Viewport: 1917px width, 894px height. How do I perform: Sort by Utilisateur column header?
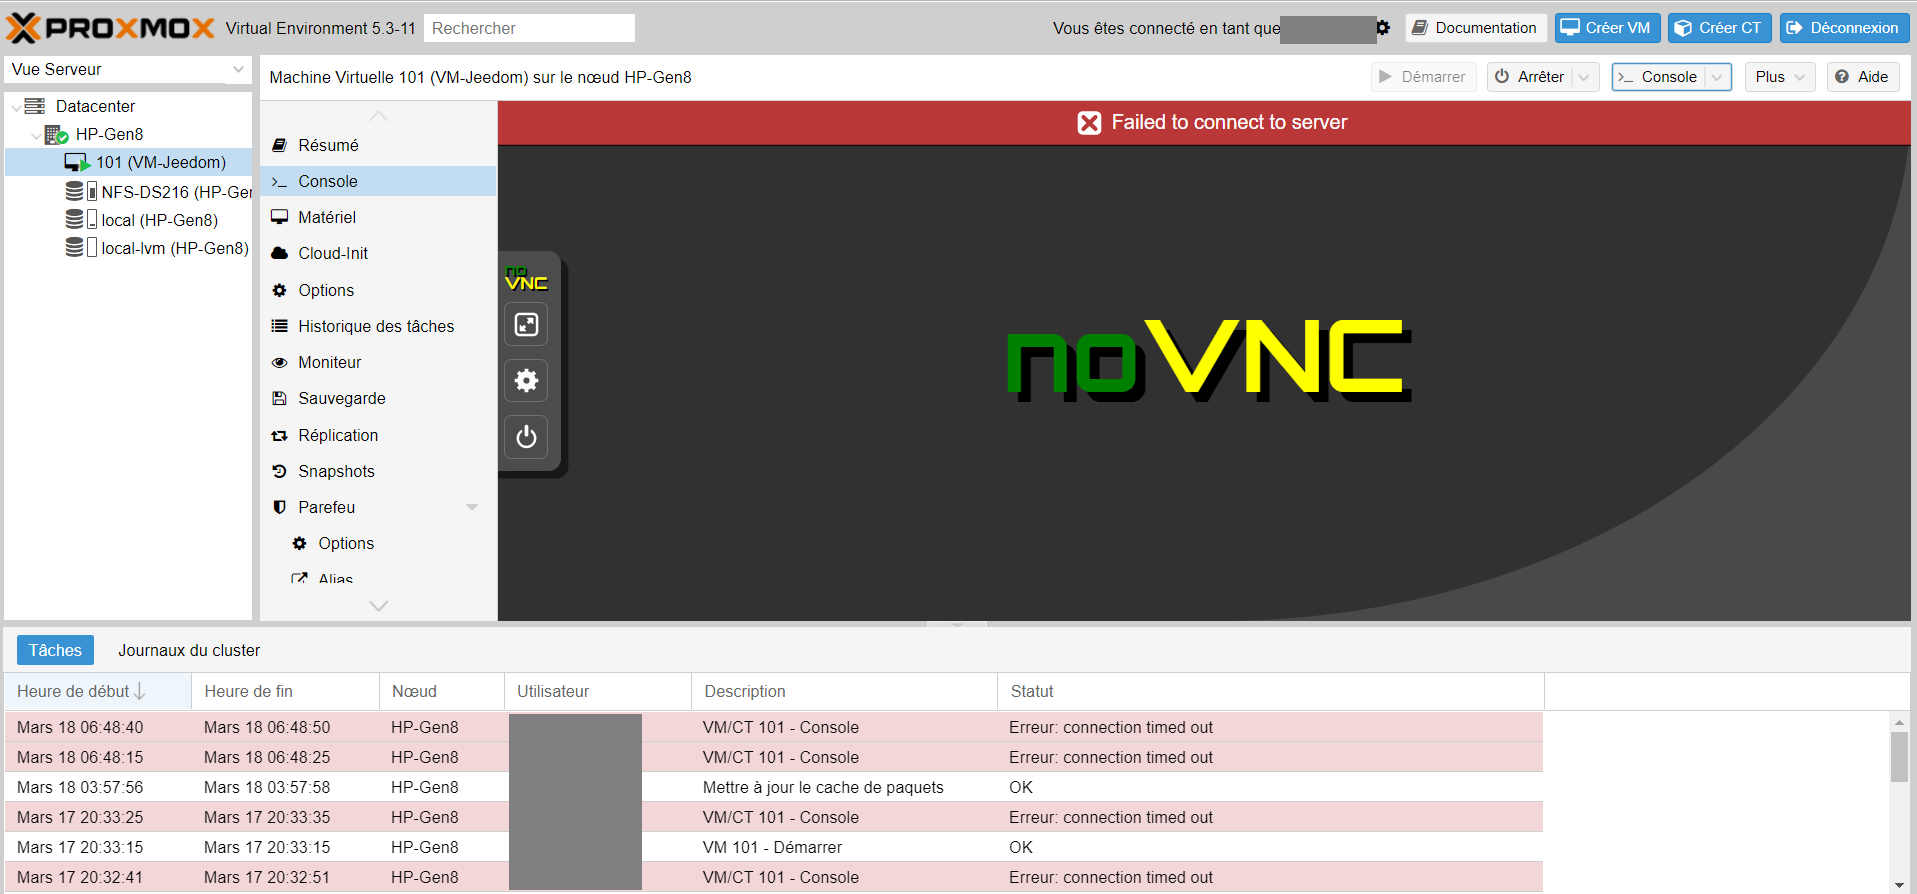click(598, 691)
